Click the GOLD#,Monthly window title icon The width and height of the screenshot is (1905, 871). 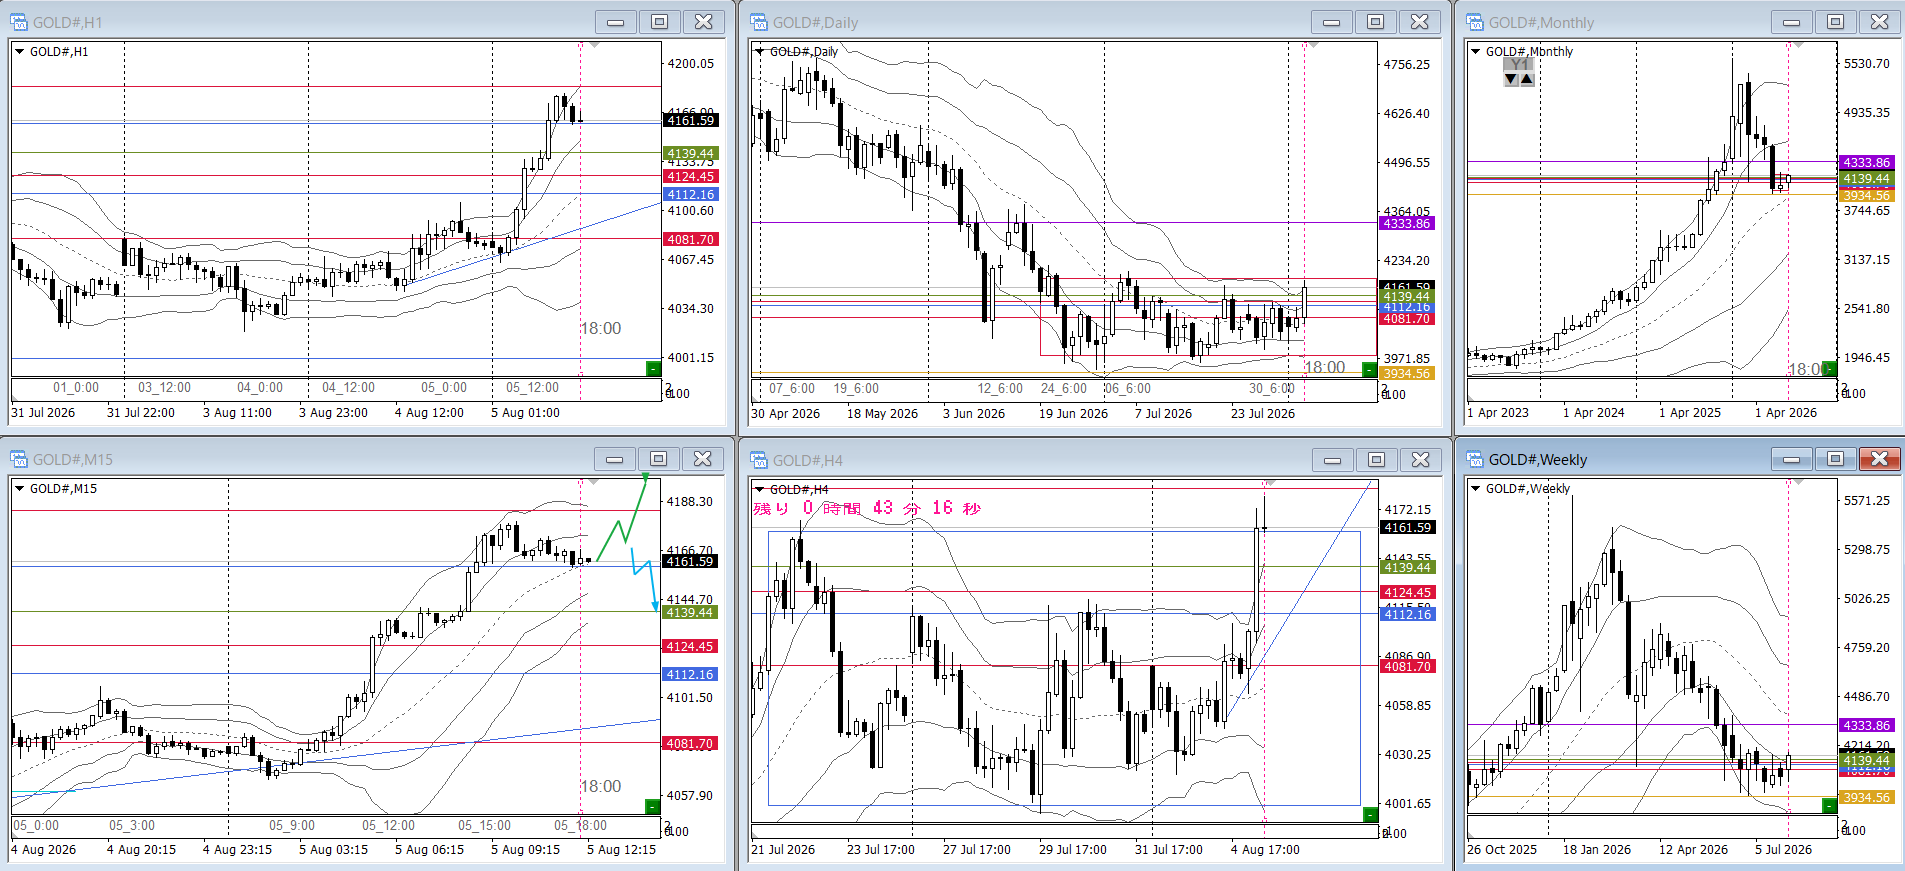click(x=1475, y=22)
